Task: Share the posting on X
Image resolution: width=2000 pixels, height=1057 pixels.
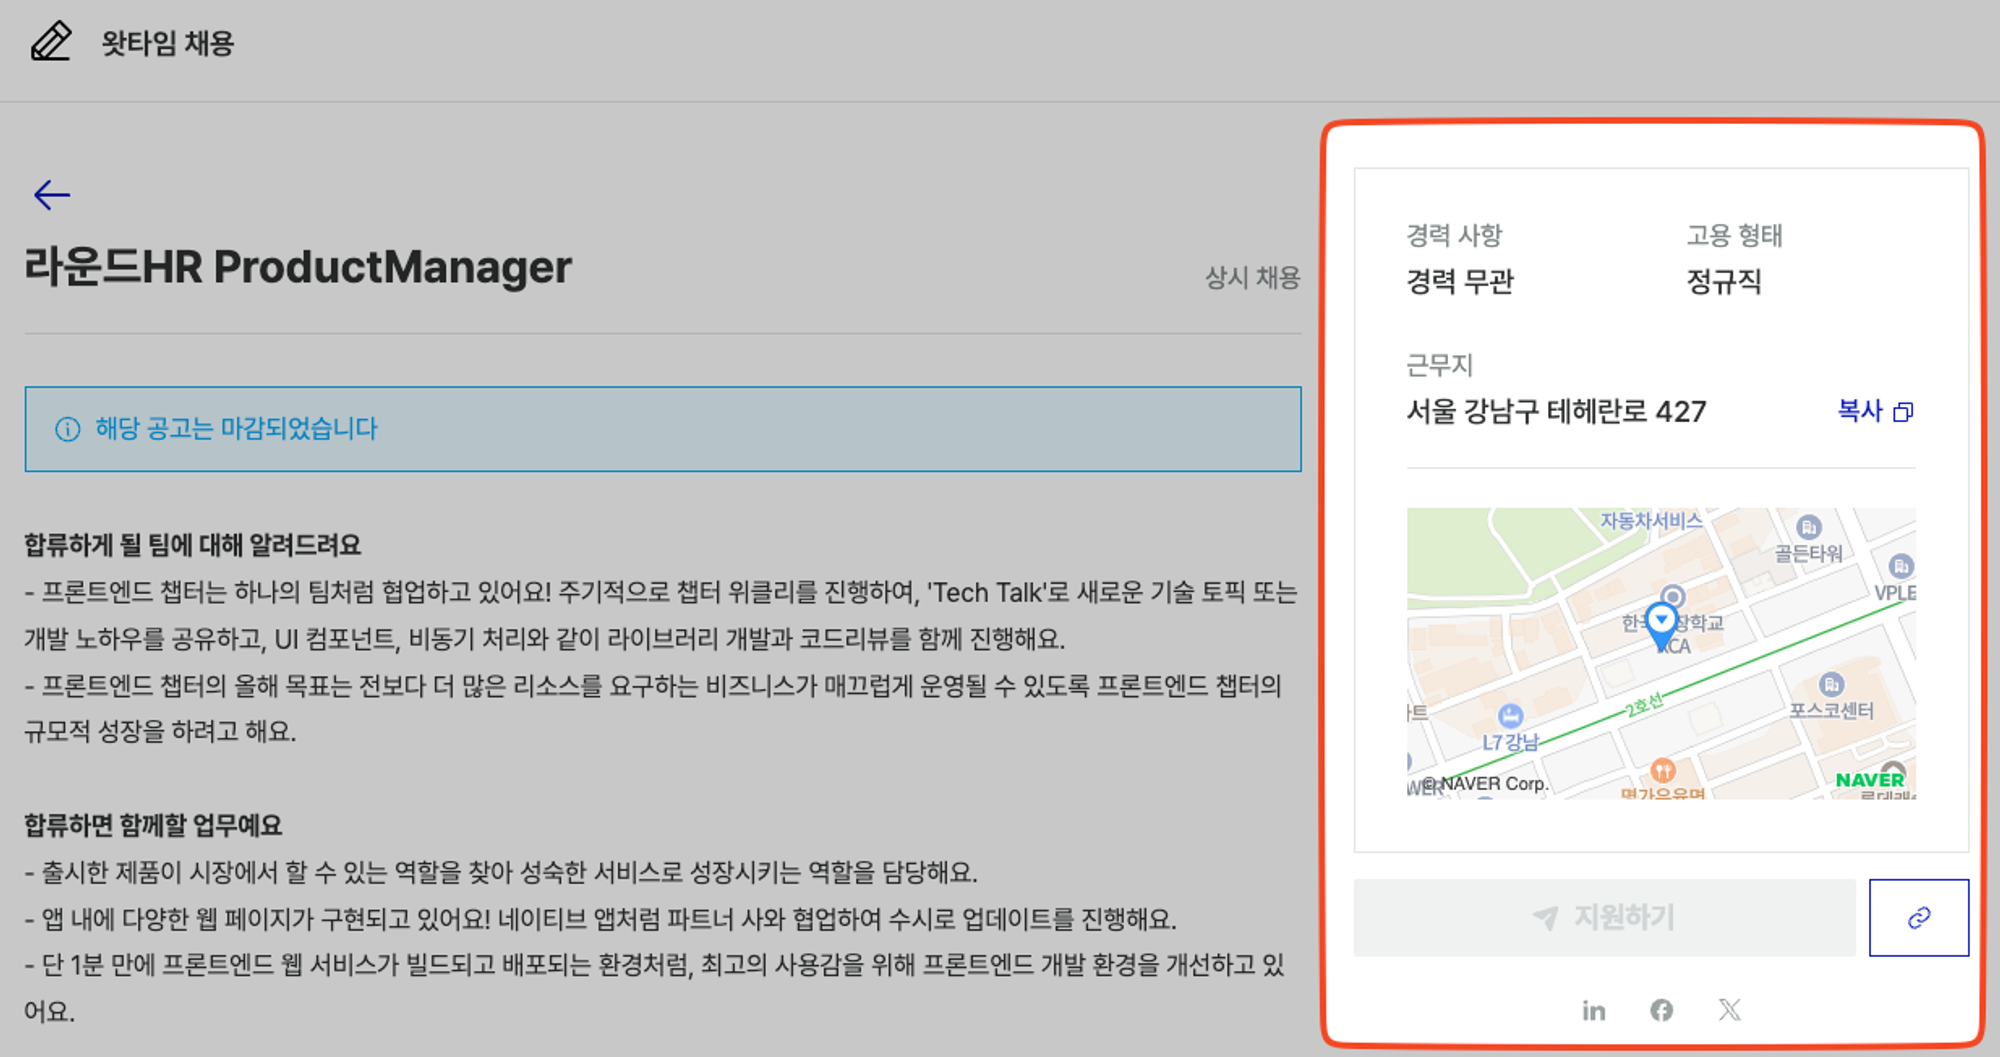Action: click(1729, 1010)
